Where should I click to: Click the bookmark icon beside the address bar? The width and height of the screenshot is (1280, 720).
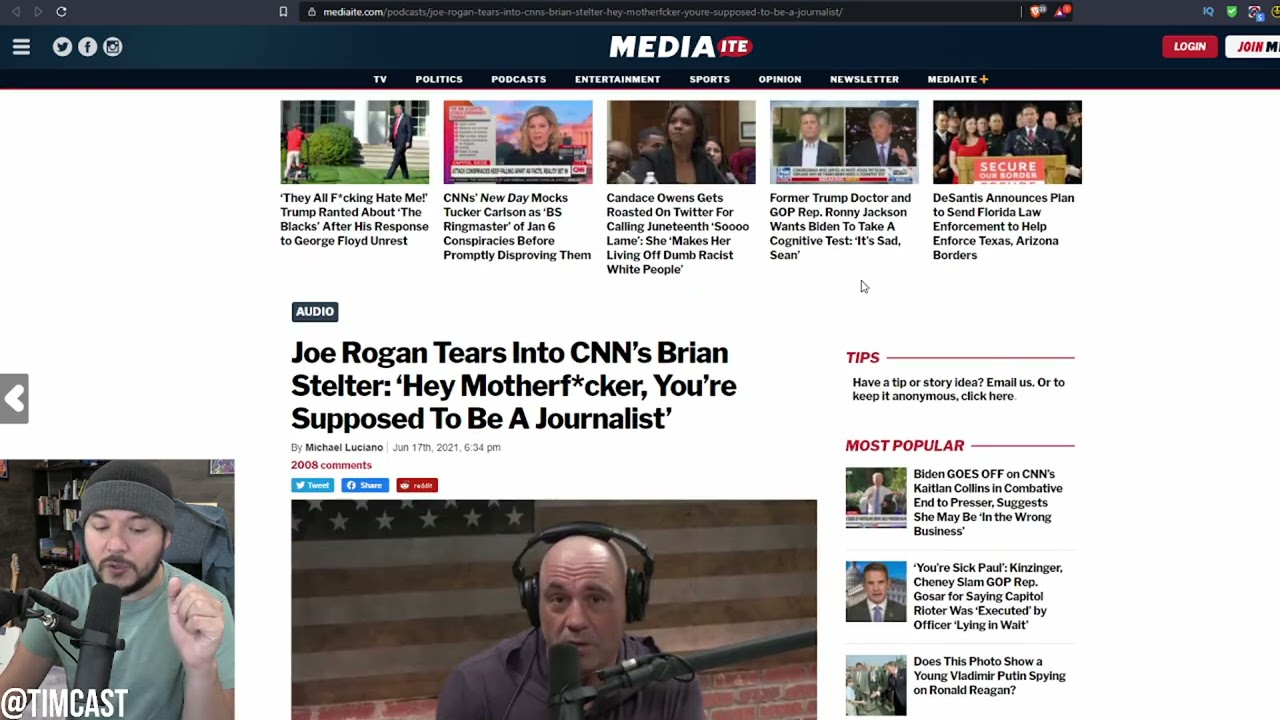283,12
